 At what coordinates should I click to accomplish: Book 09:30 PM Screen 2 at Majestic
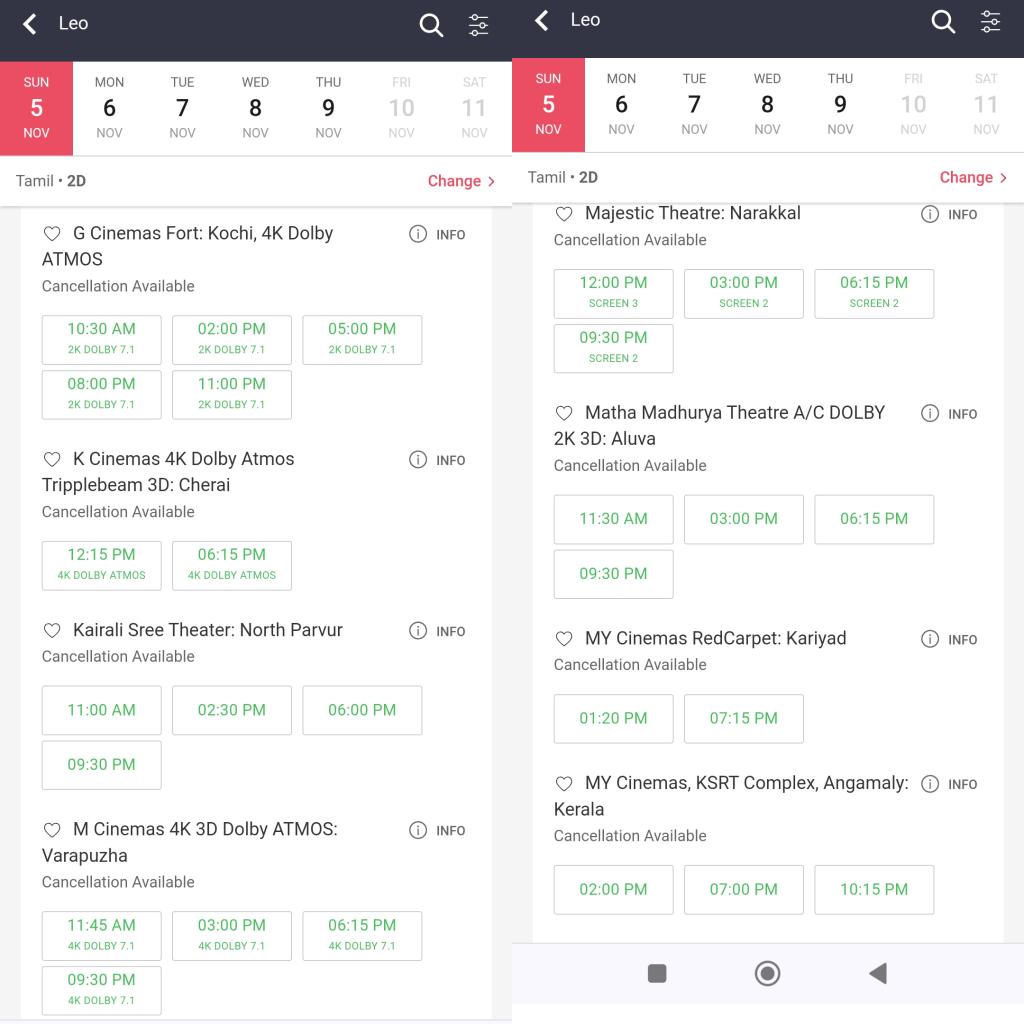pyautogui.click(x=613, y=348)
